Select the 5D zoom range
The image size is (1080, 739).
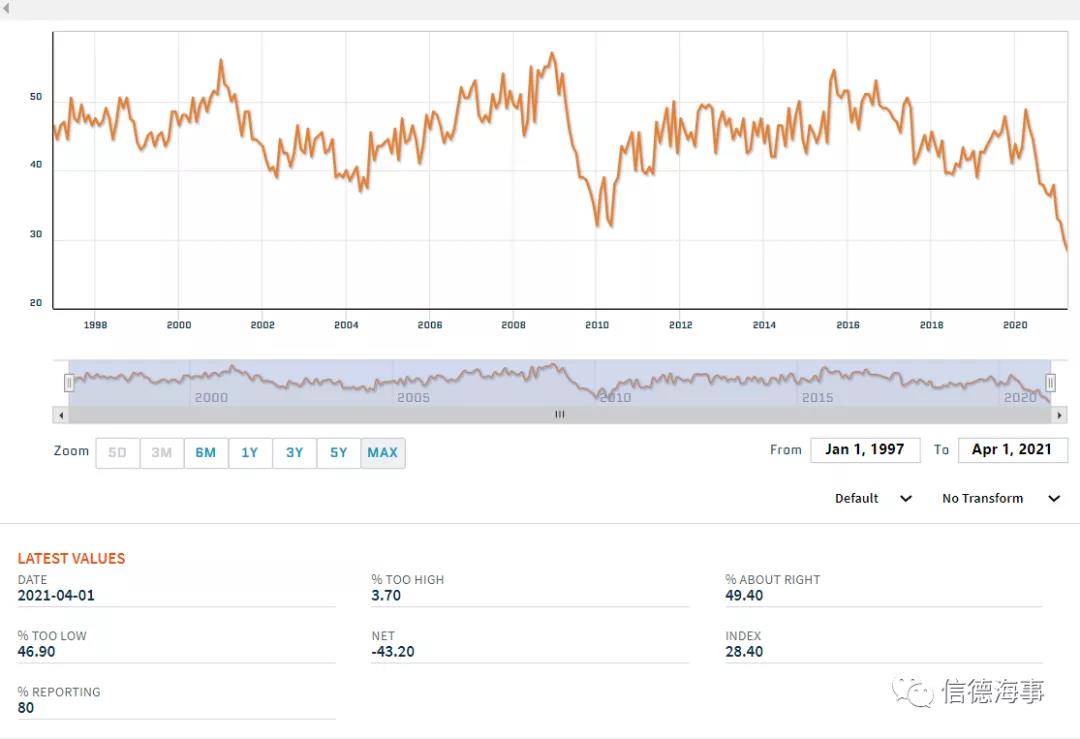117,453
